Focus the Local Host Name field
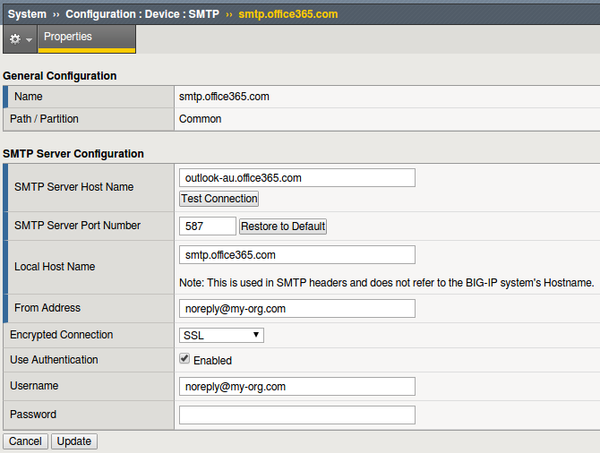Viewport: 600px width, 453px height. tap(297, 255)
